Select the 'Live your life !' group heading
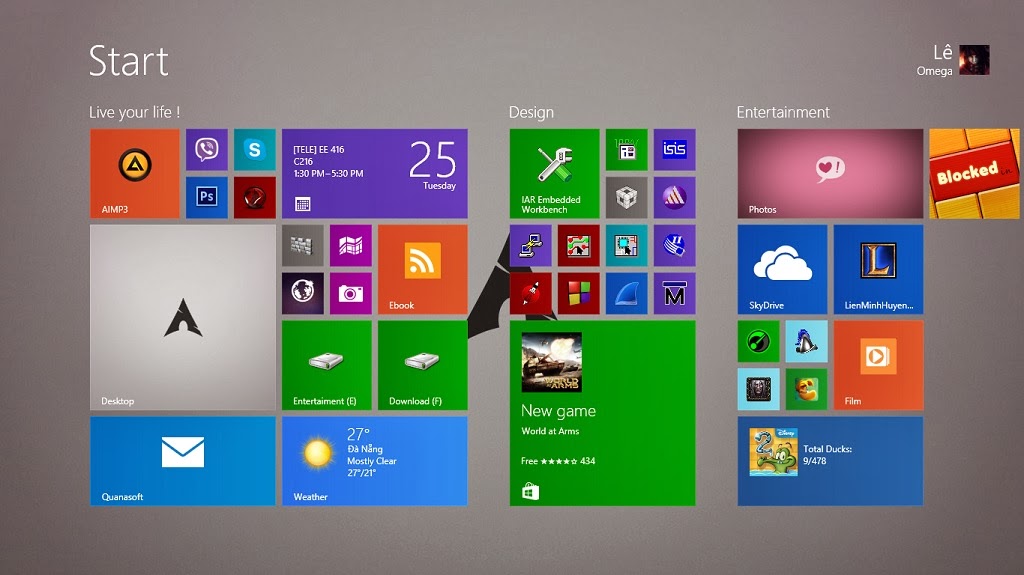The image size is (1024, 575). pos(135,112)
